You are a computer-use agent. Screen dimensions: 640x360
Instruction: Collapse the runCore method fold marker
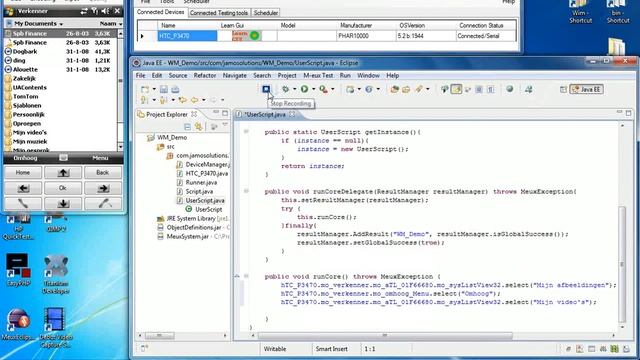pyautogui.click(x=246, y=276)
